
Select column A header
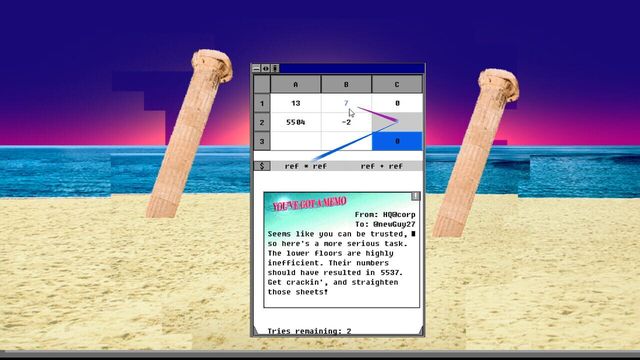coord(296,84)
